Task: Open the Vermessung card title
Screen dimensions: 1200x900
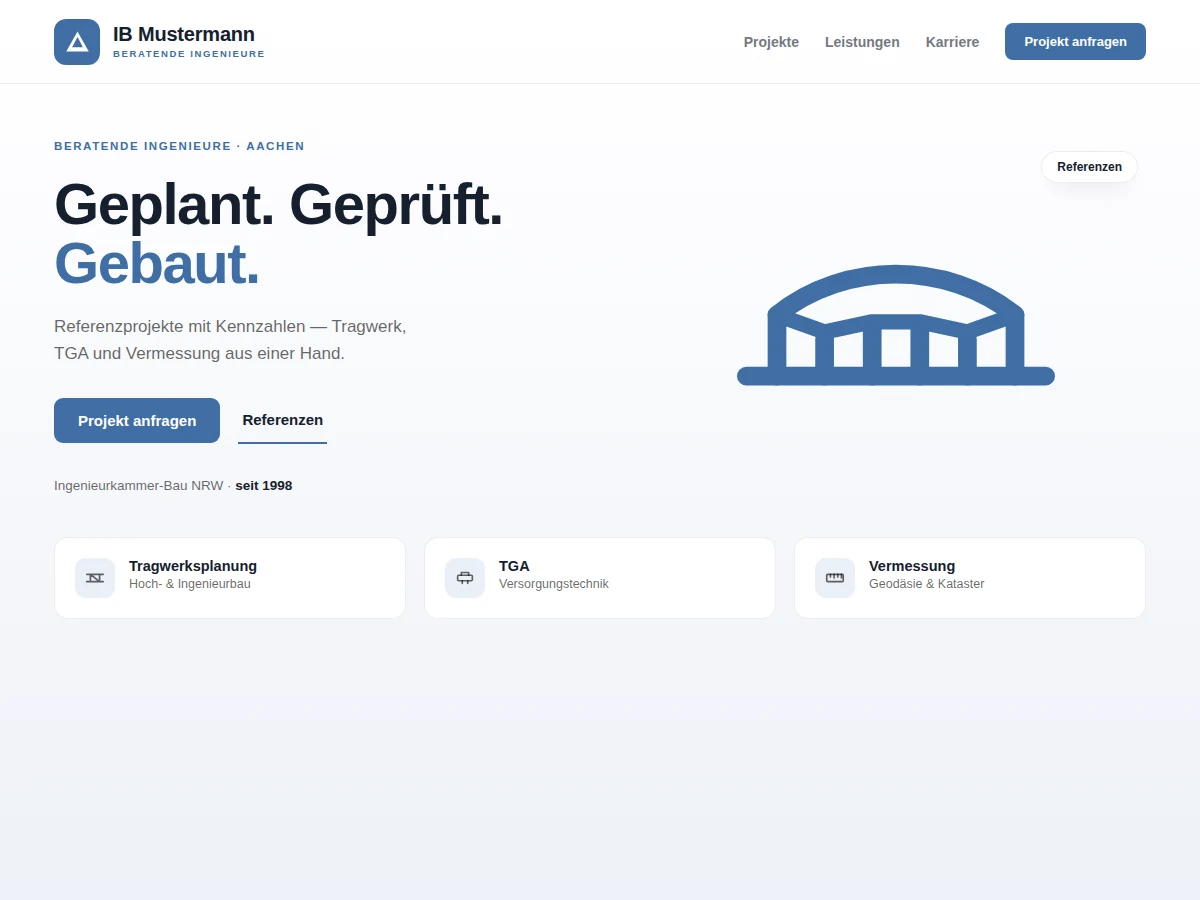Action: (912, 566)
